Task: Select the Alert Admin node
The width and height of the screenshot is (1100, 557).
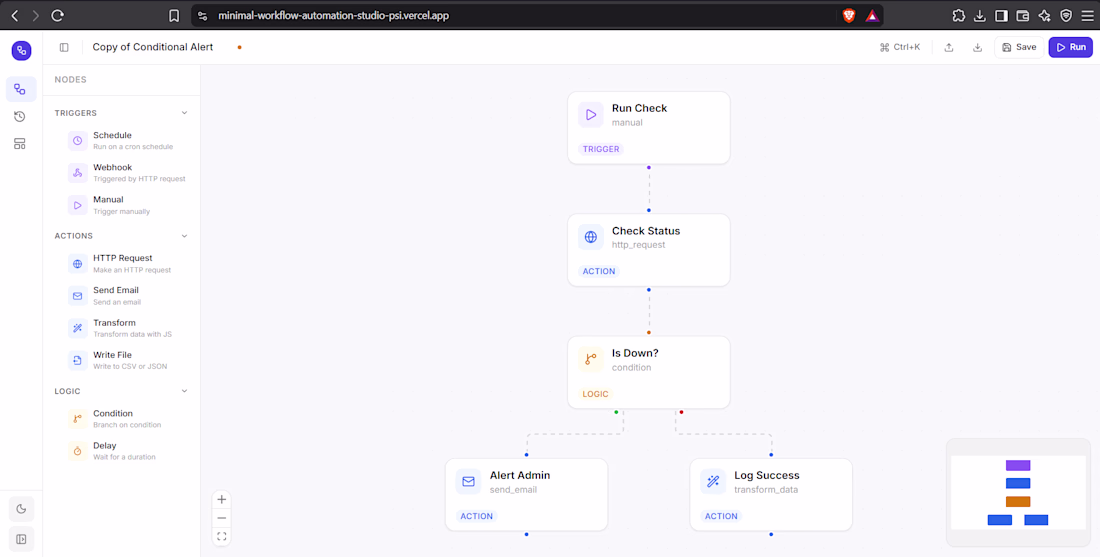Action: (526, 495)
